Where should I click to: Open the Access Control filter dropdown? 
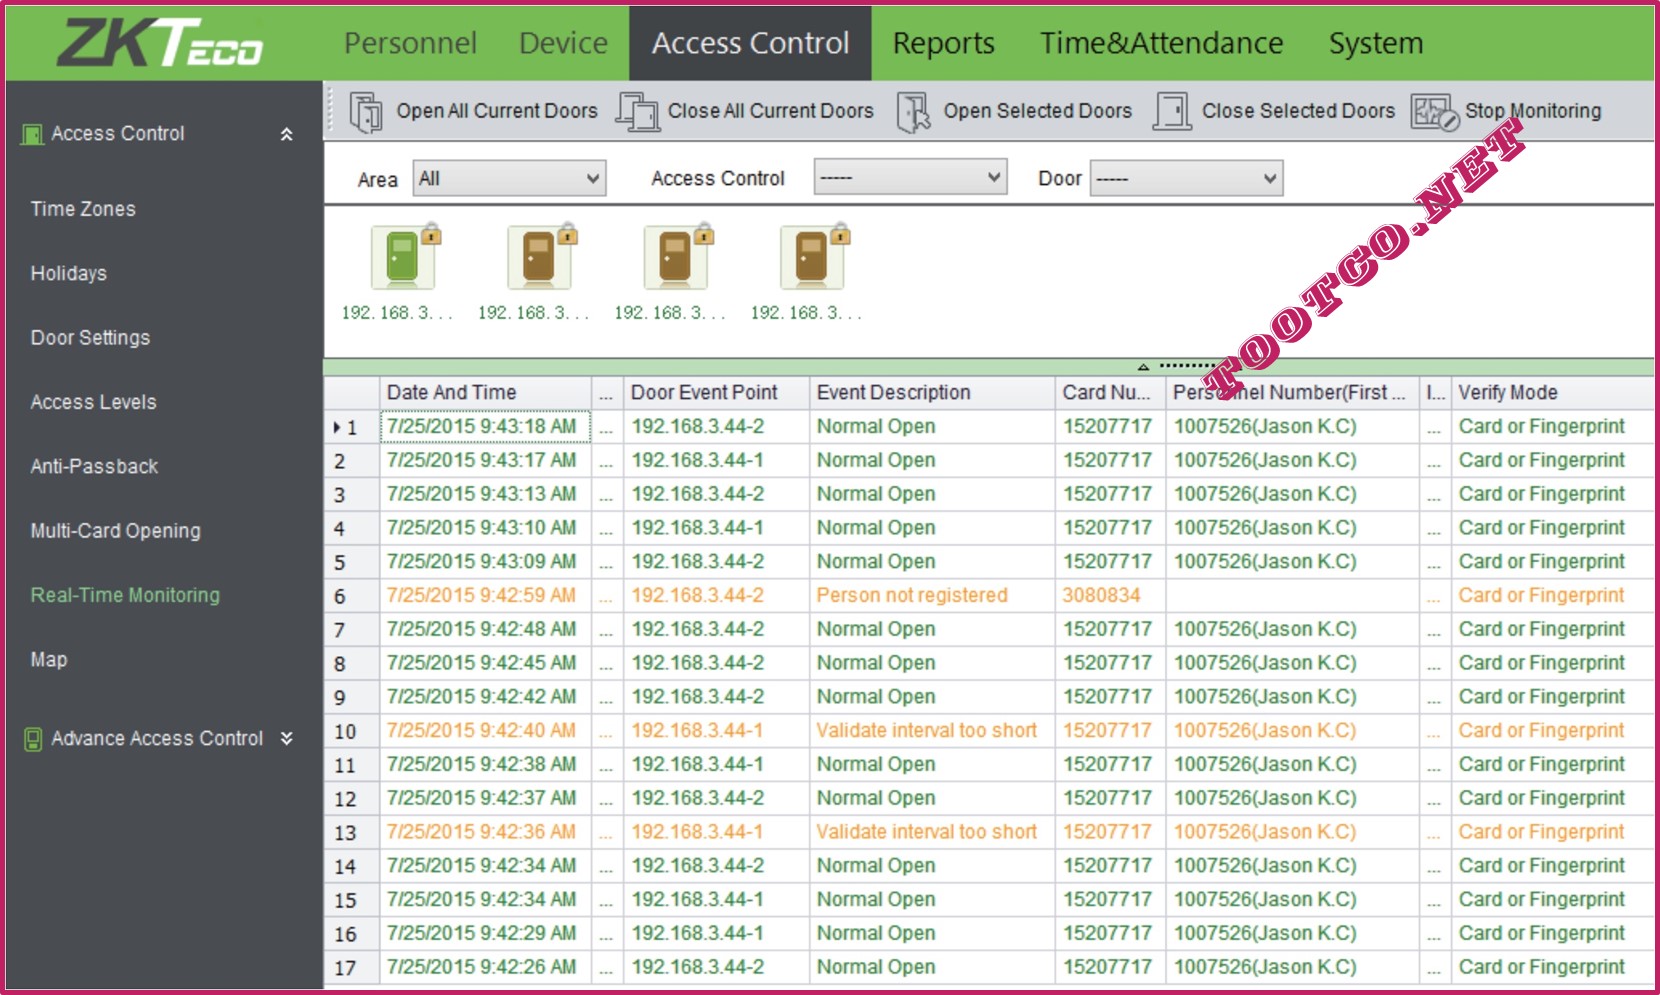pyautogui.click(x=909, y=178)
